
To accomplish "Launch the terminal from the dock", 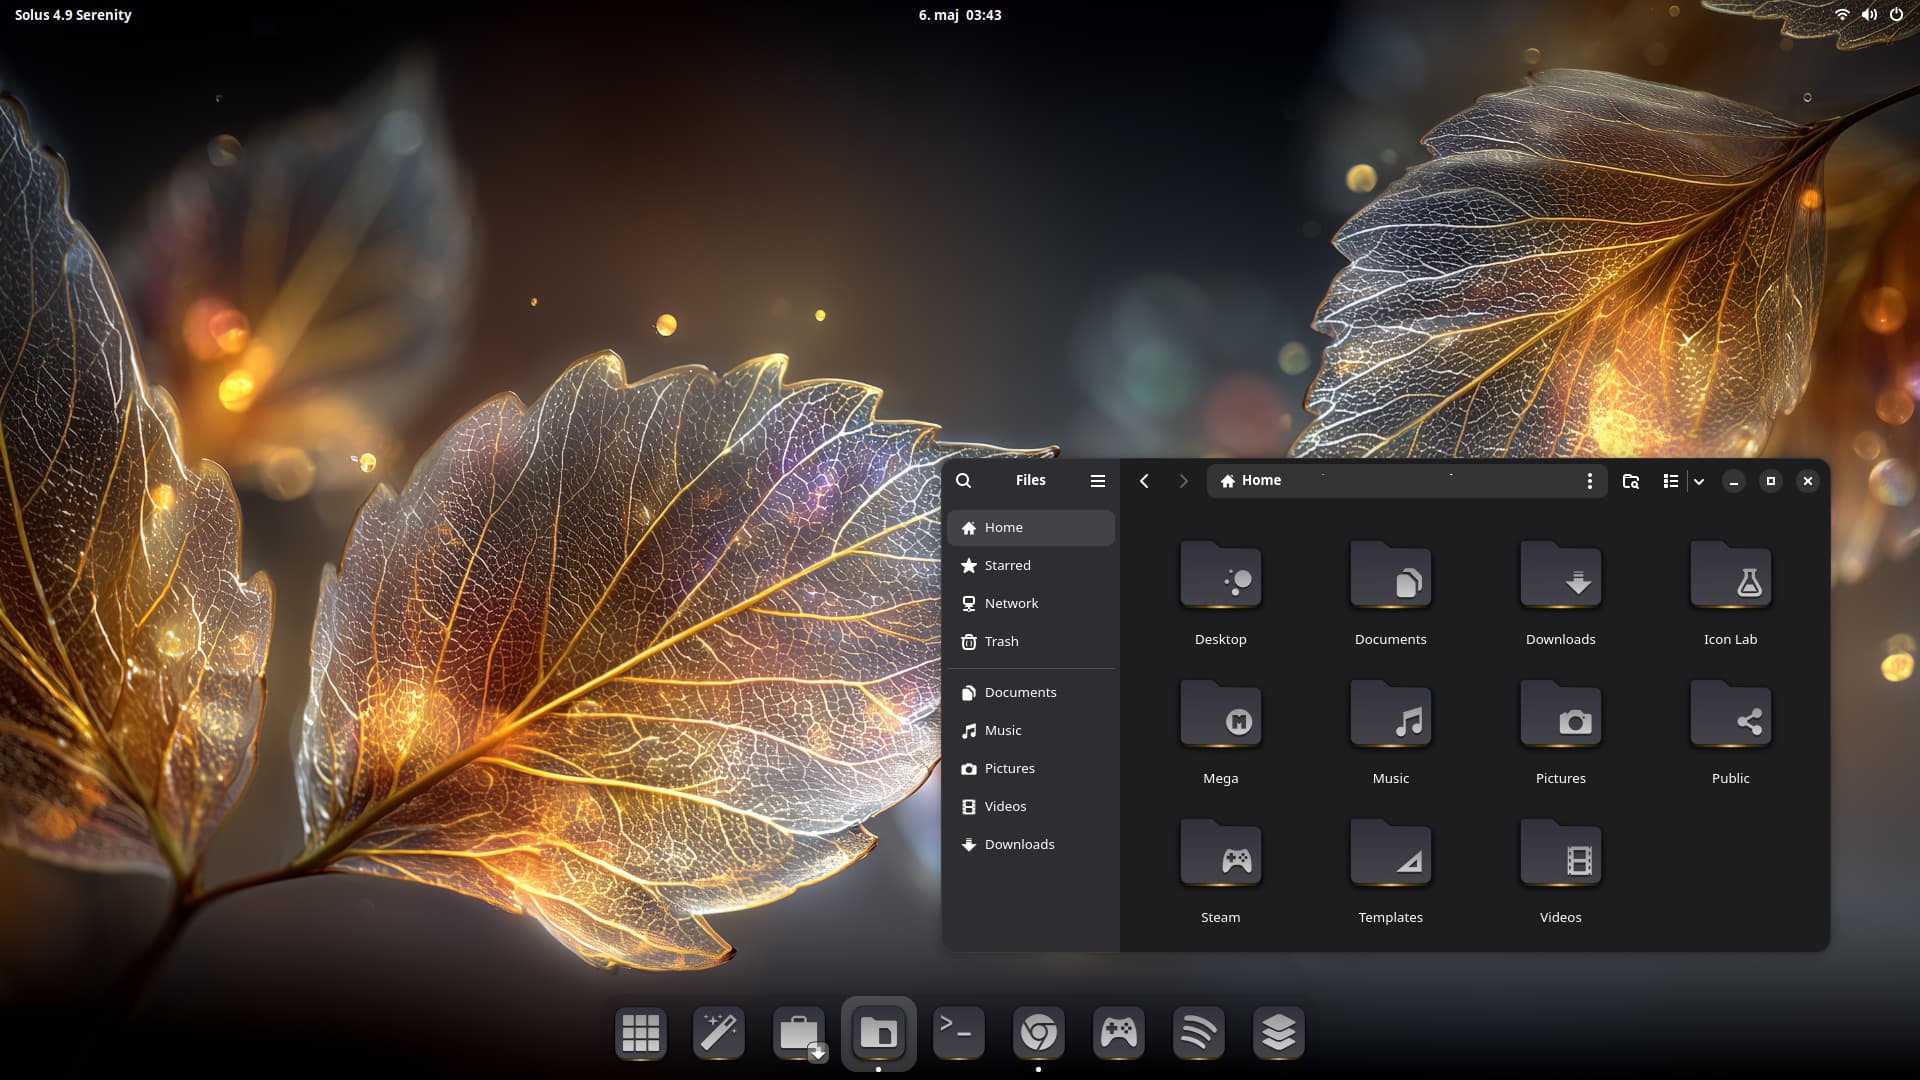I will (958, 1033).
